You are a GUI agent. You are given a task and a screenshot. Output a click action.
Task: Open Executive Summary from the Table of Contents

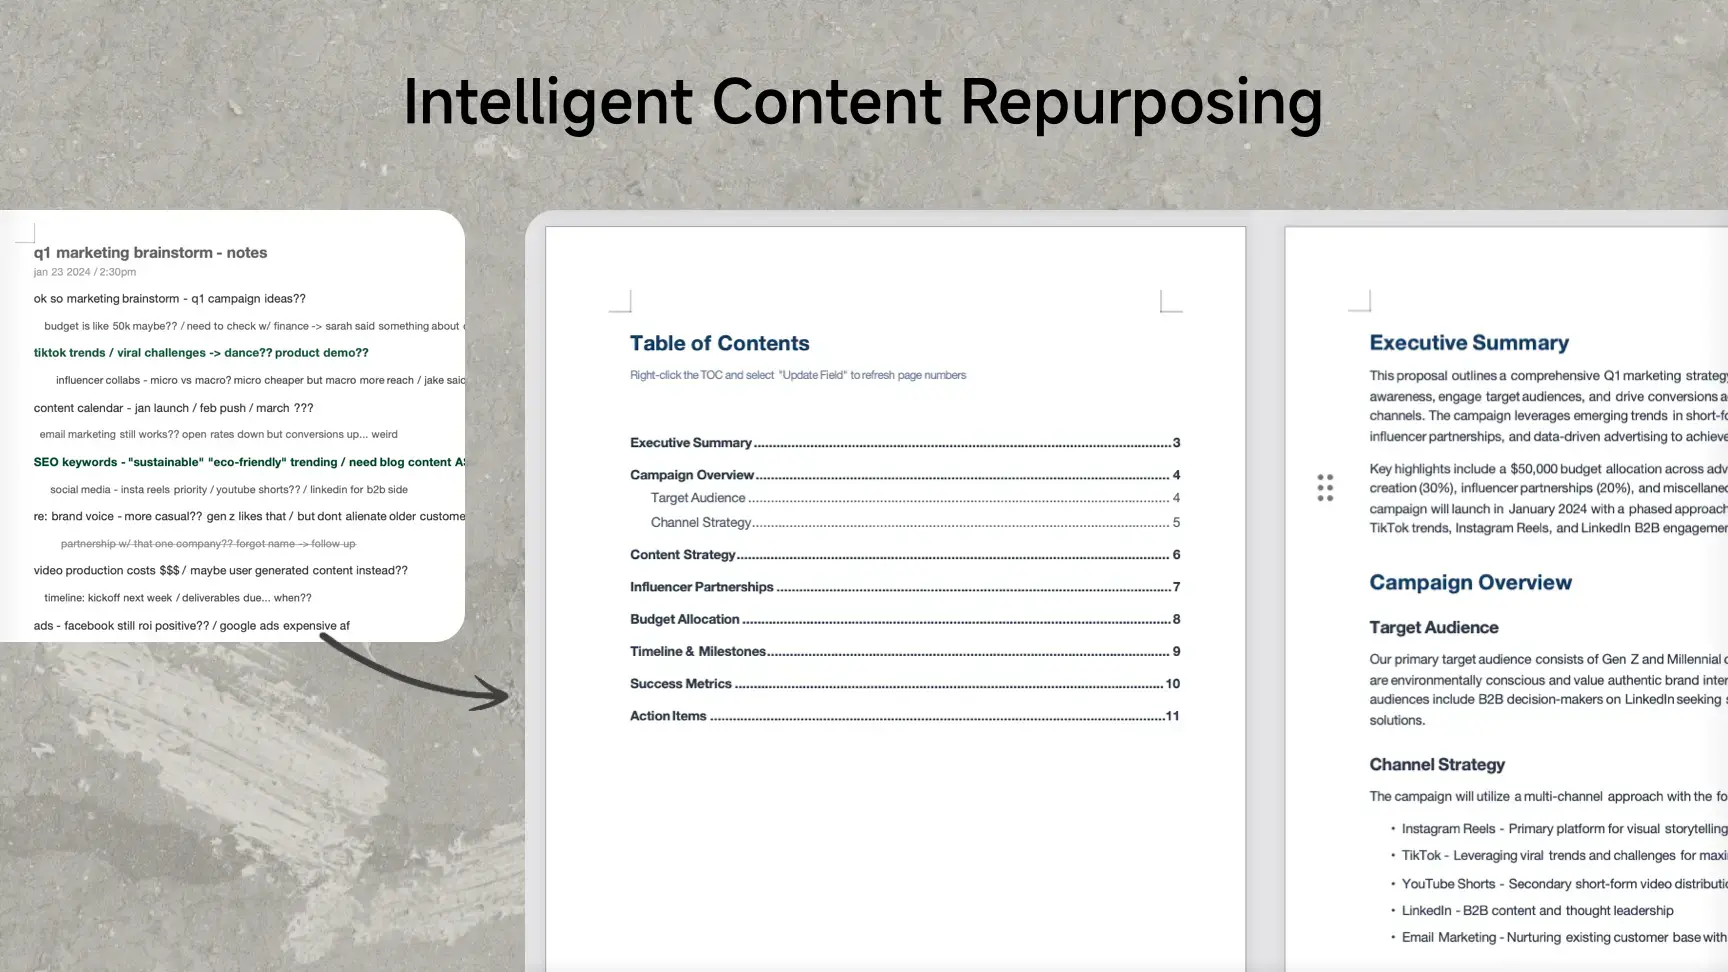click(691, 442)
